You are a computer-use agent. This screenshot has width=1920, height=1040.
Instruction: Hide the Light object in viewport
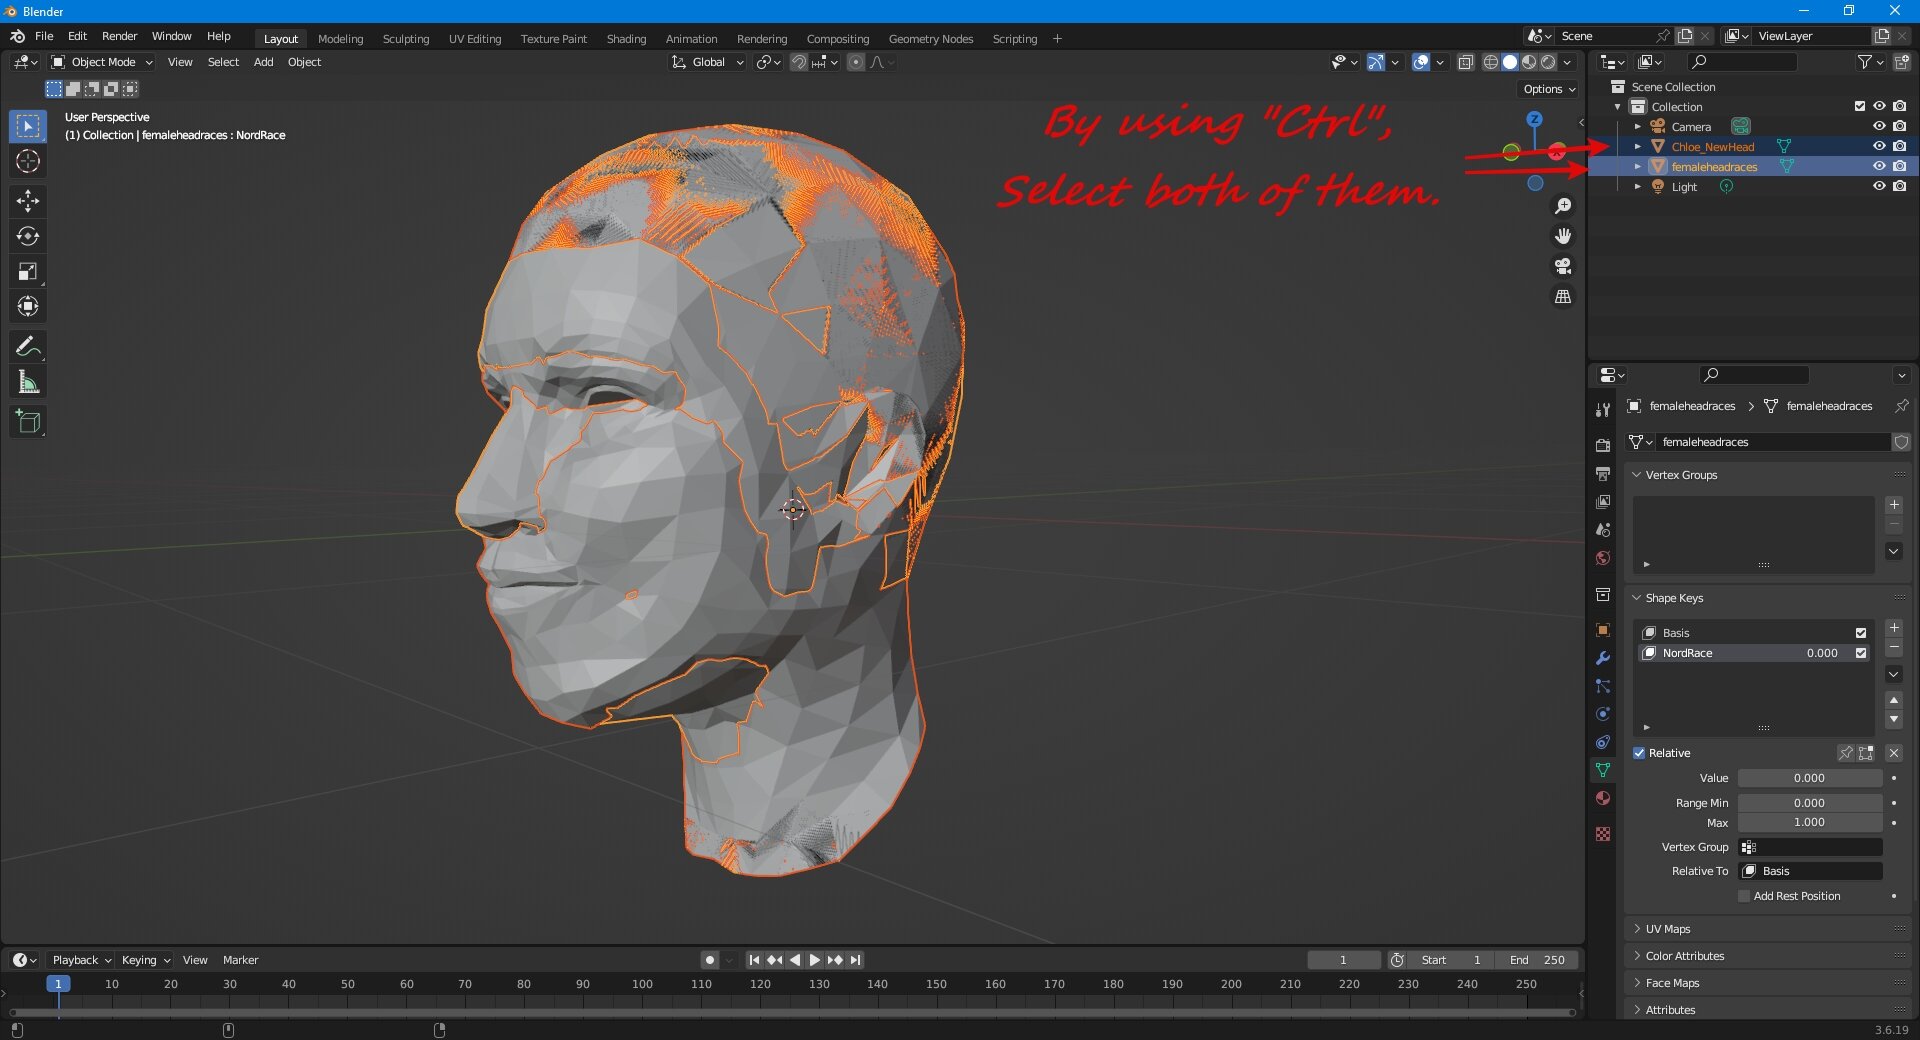coord(1879,186)
